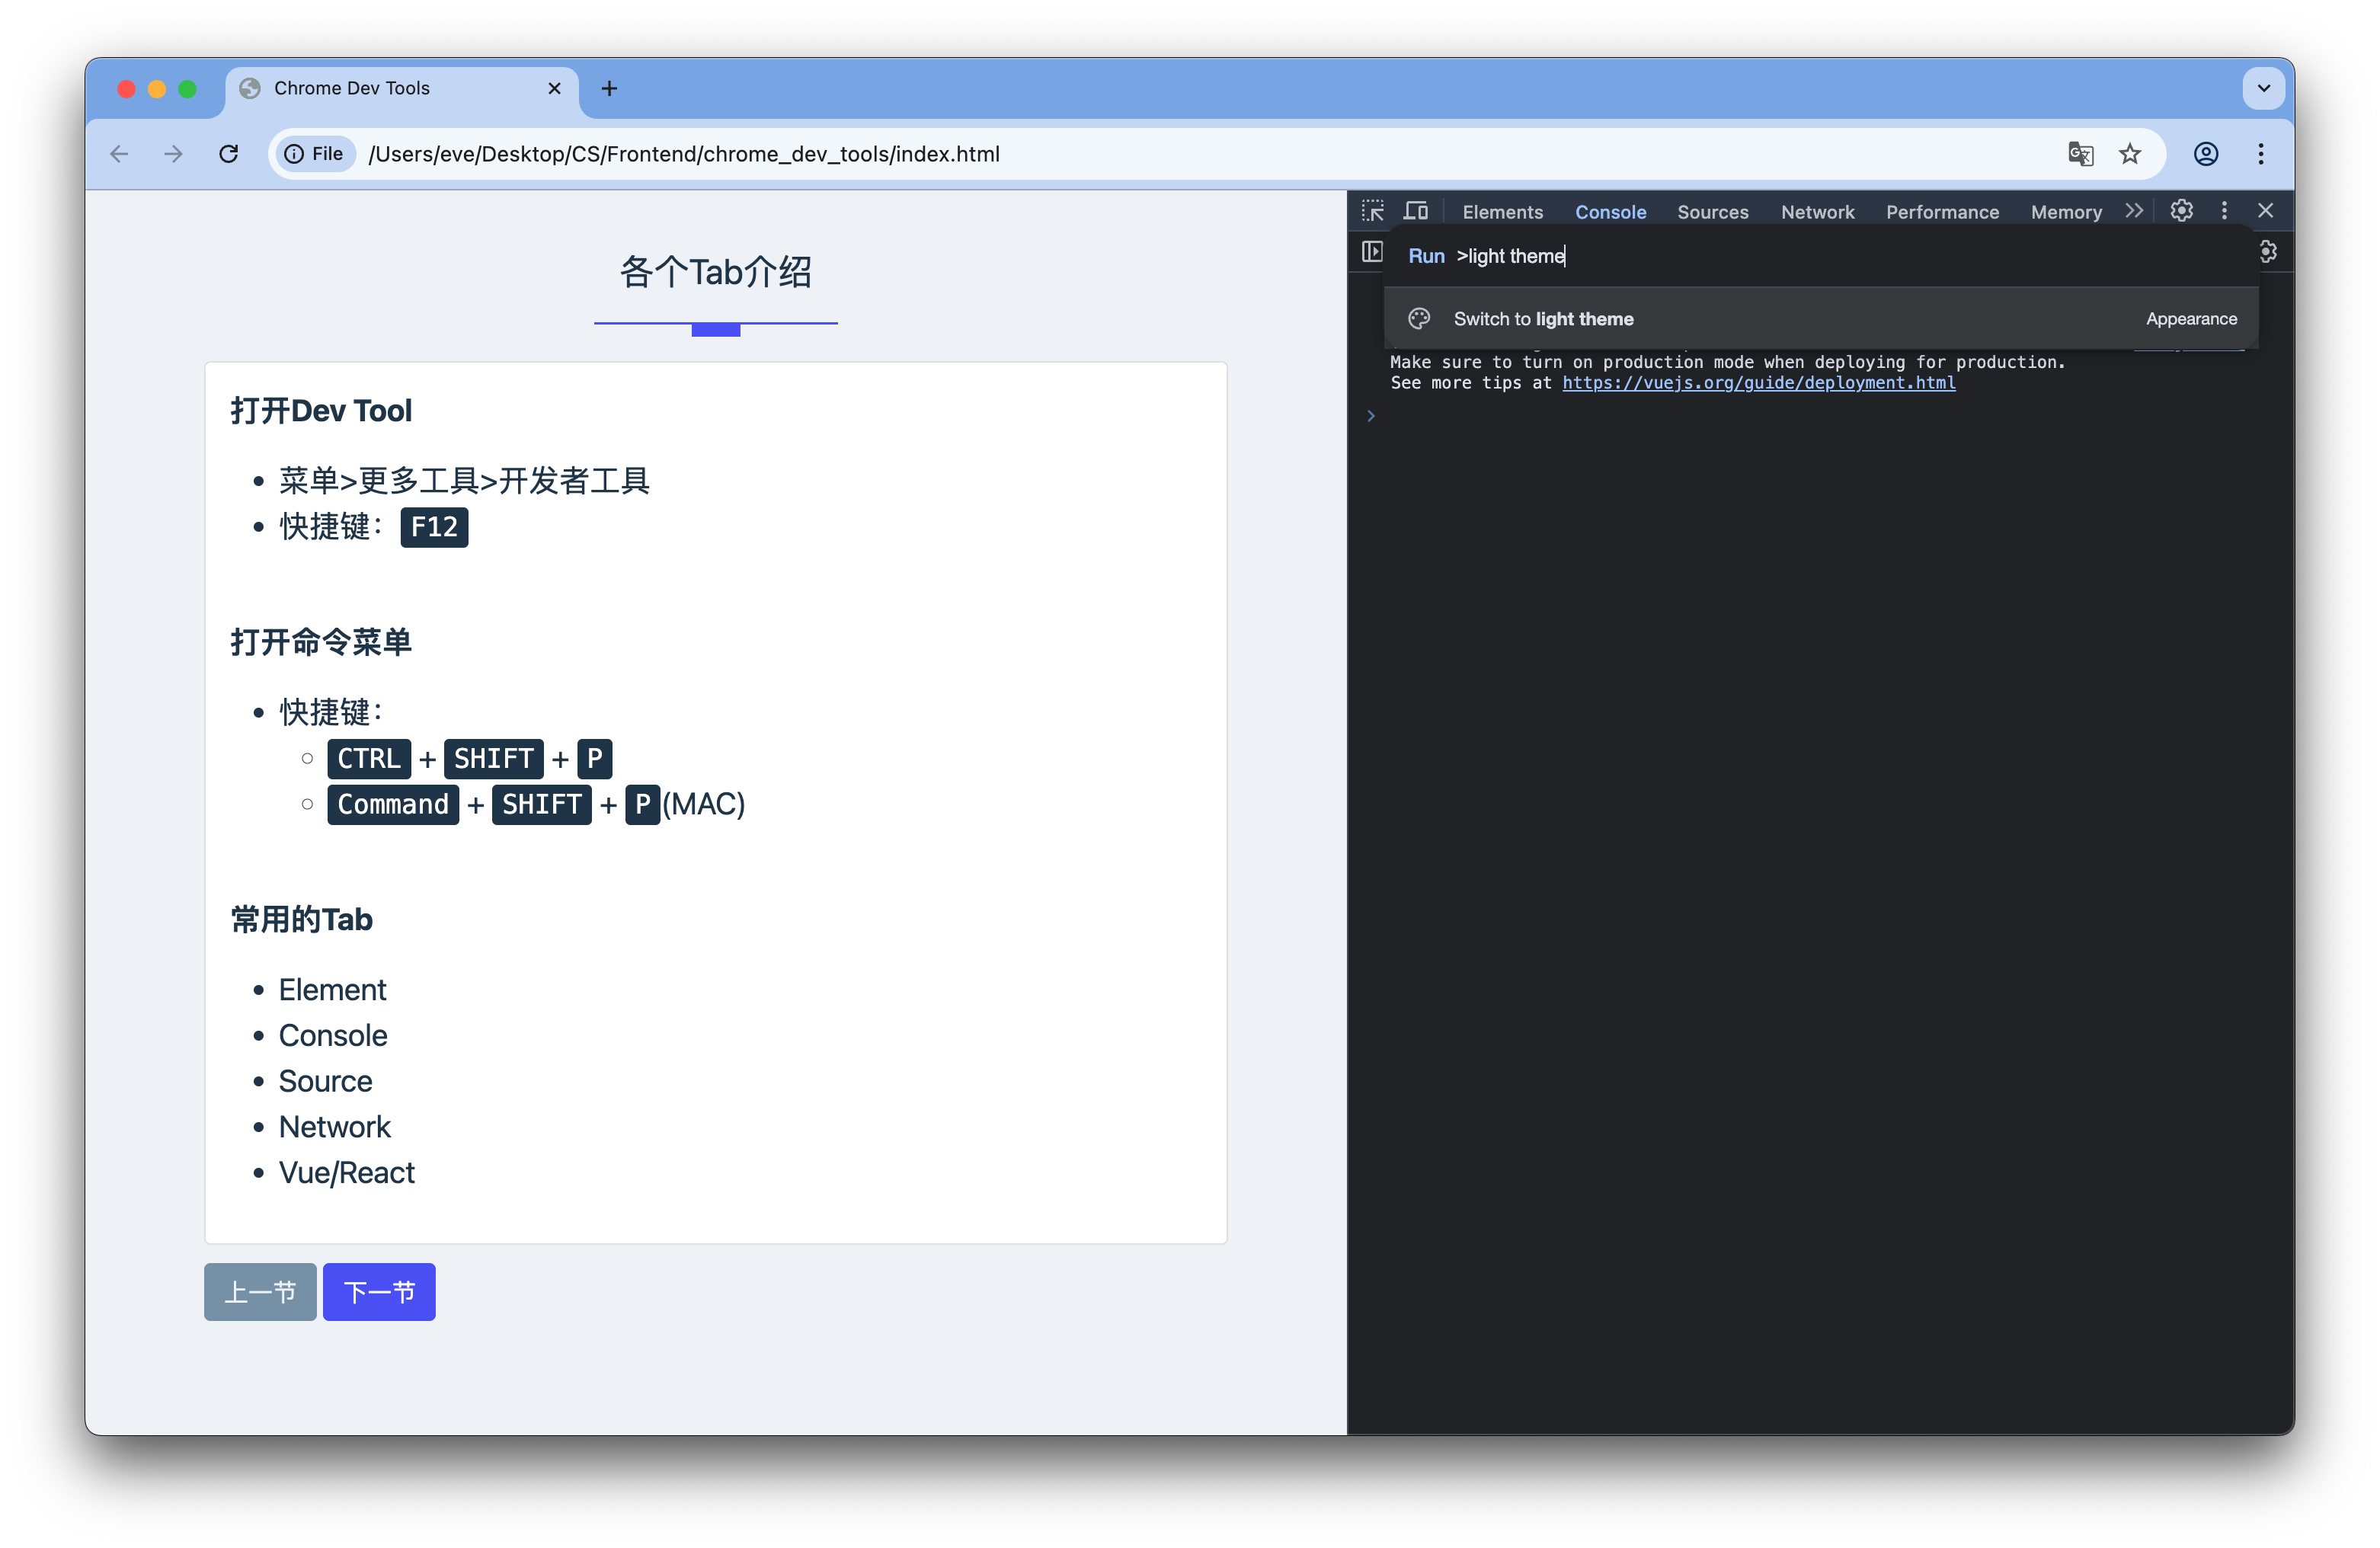2380x1548 pixels.
Task: Click the palette icon next to Switch to light theme
Action: tap(1419, 318)
